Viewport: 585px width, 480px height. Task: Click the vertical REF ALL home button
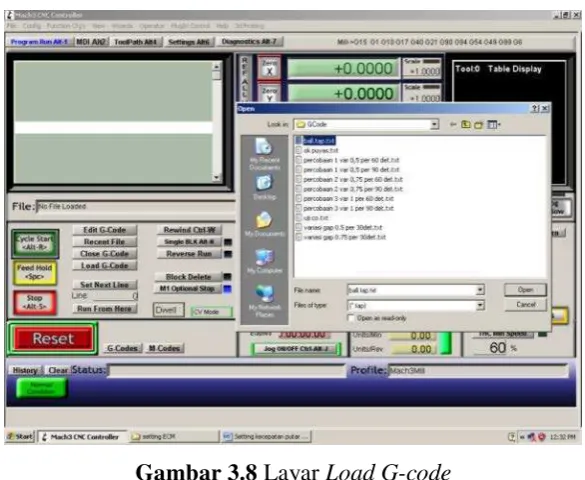pyautogui.click(x=245, y=78)
